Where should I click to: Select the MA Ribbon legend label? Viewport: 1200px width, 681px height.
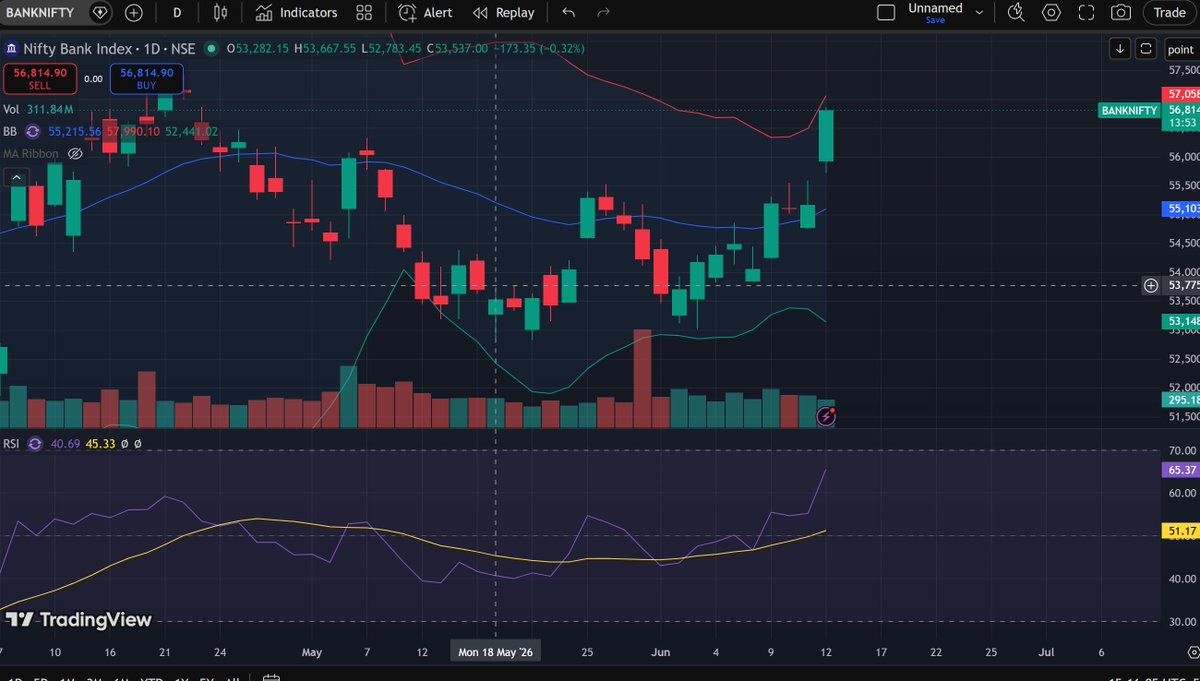[x=31, y=154]
